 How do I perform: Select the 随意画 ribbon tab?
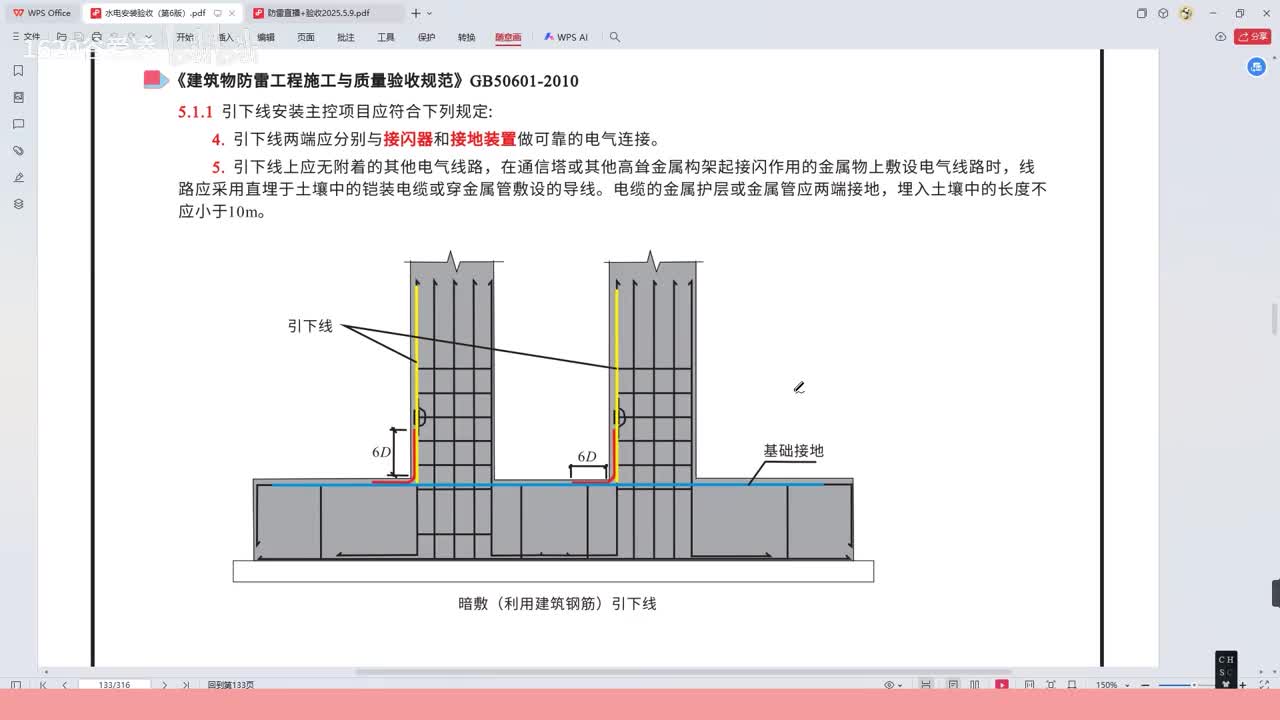[x=508, y=37]
